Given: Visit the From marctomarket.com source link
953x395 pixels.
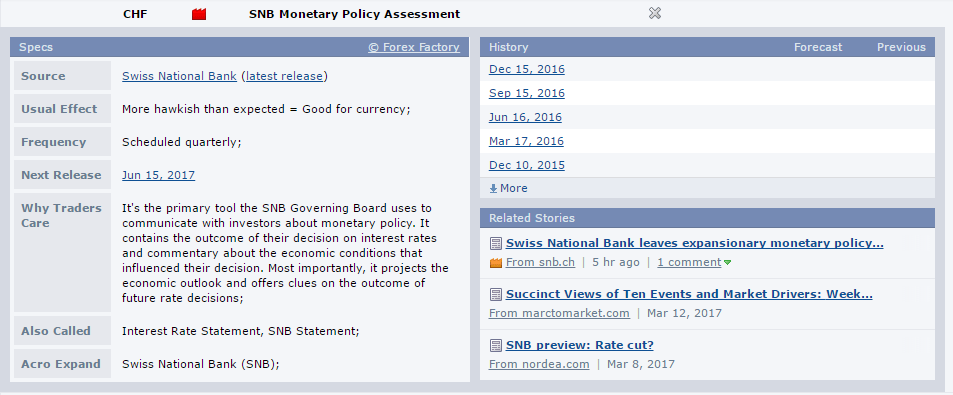Looking at the screenshot, I should 559,313.
